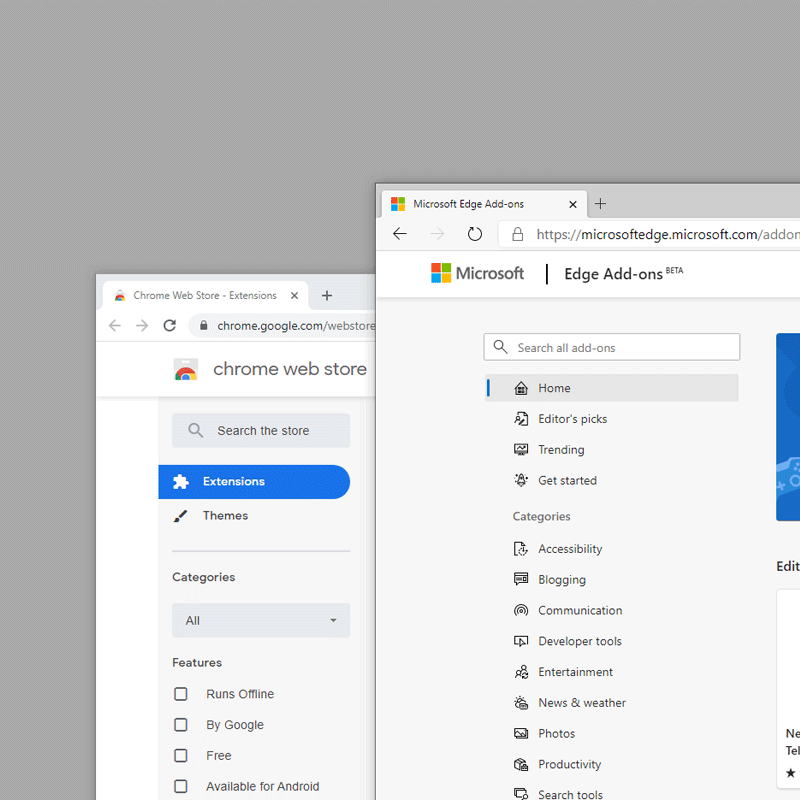Open a new tab in Chrome window

pos(327,295)
